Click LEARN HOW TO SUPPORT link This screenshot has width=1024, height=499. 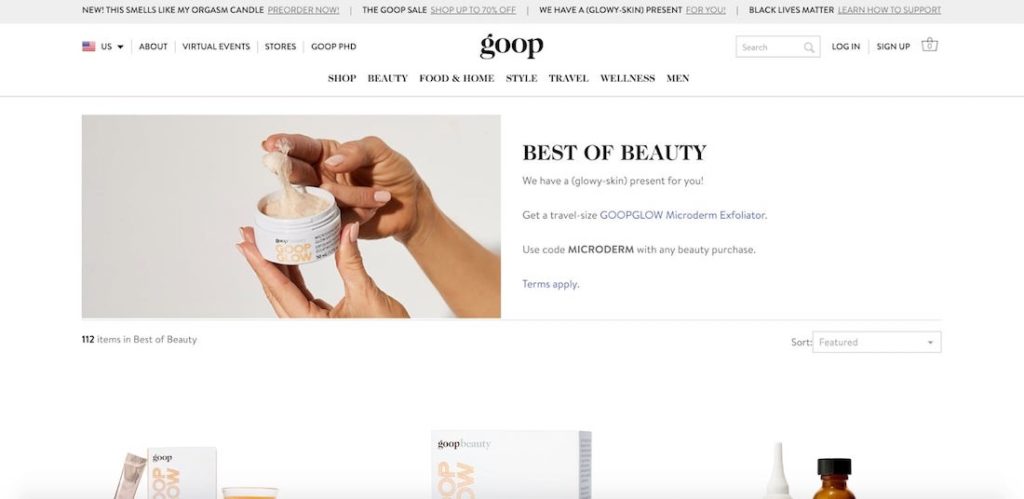click(x=889, y=10)
